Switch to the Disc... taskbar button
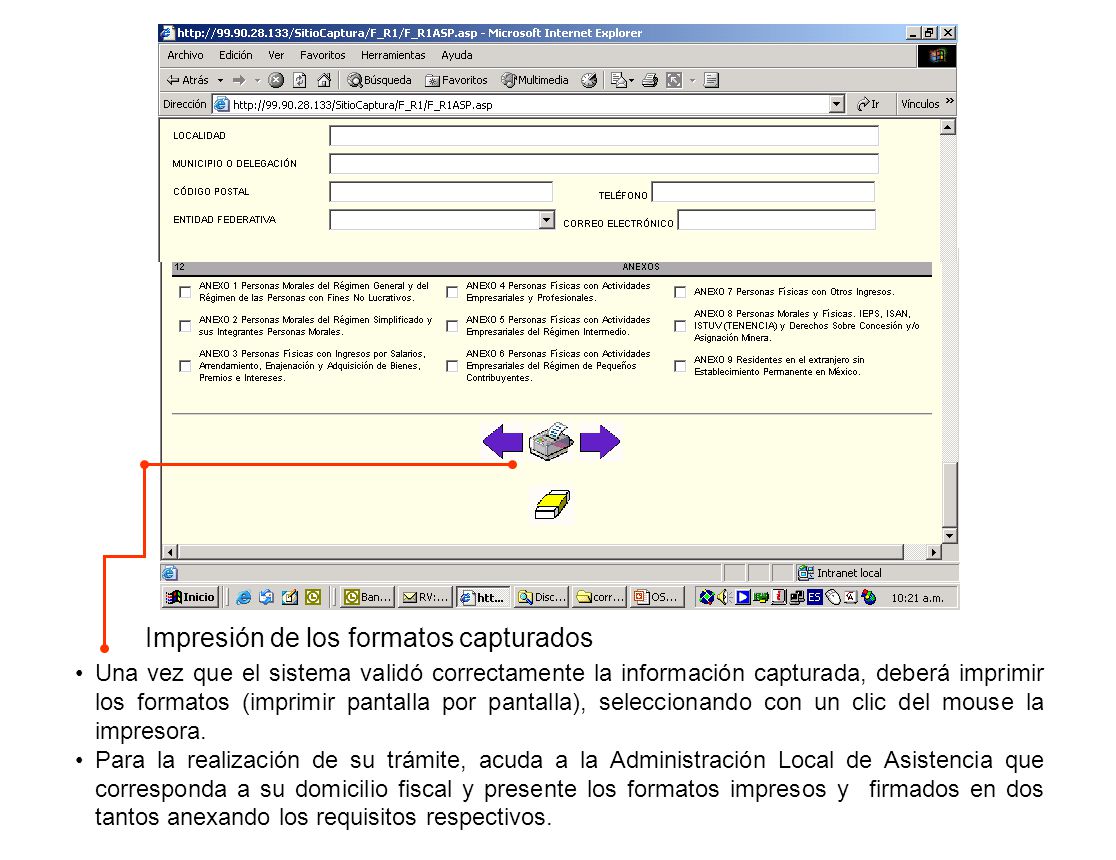The width and height of the screenshot is (1116, 860). pyautogui.click(x=542, y=597)
